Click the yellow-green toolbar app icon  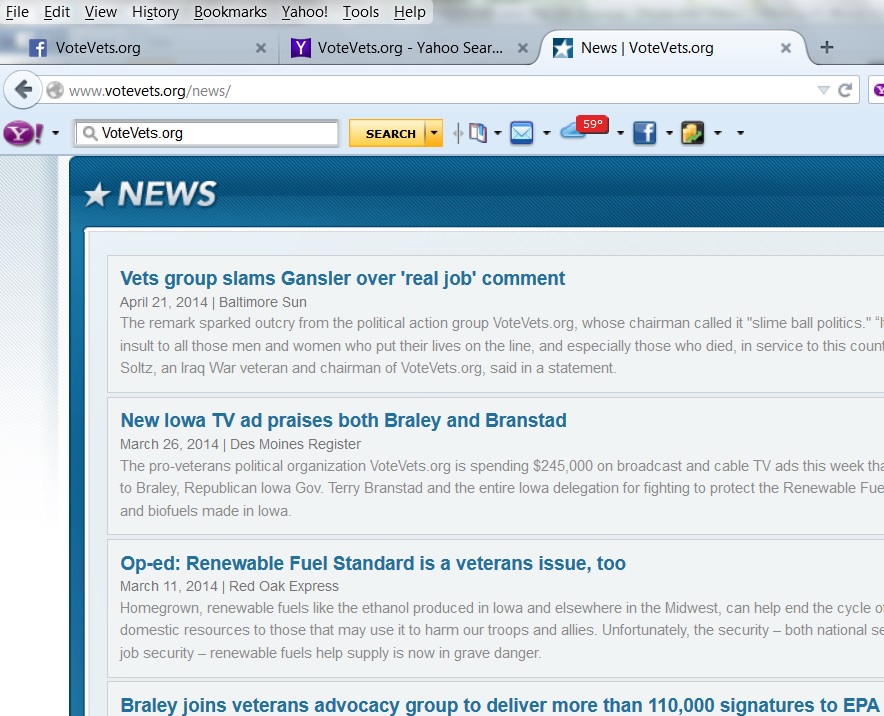click(693, 133)
